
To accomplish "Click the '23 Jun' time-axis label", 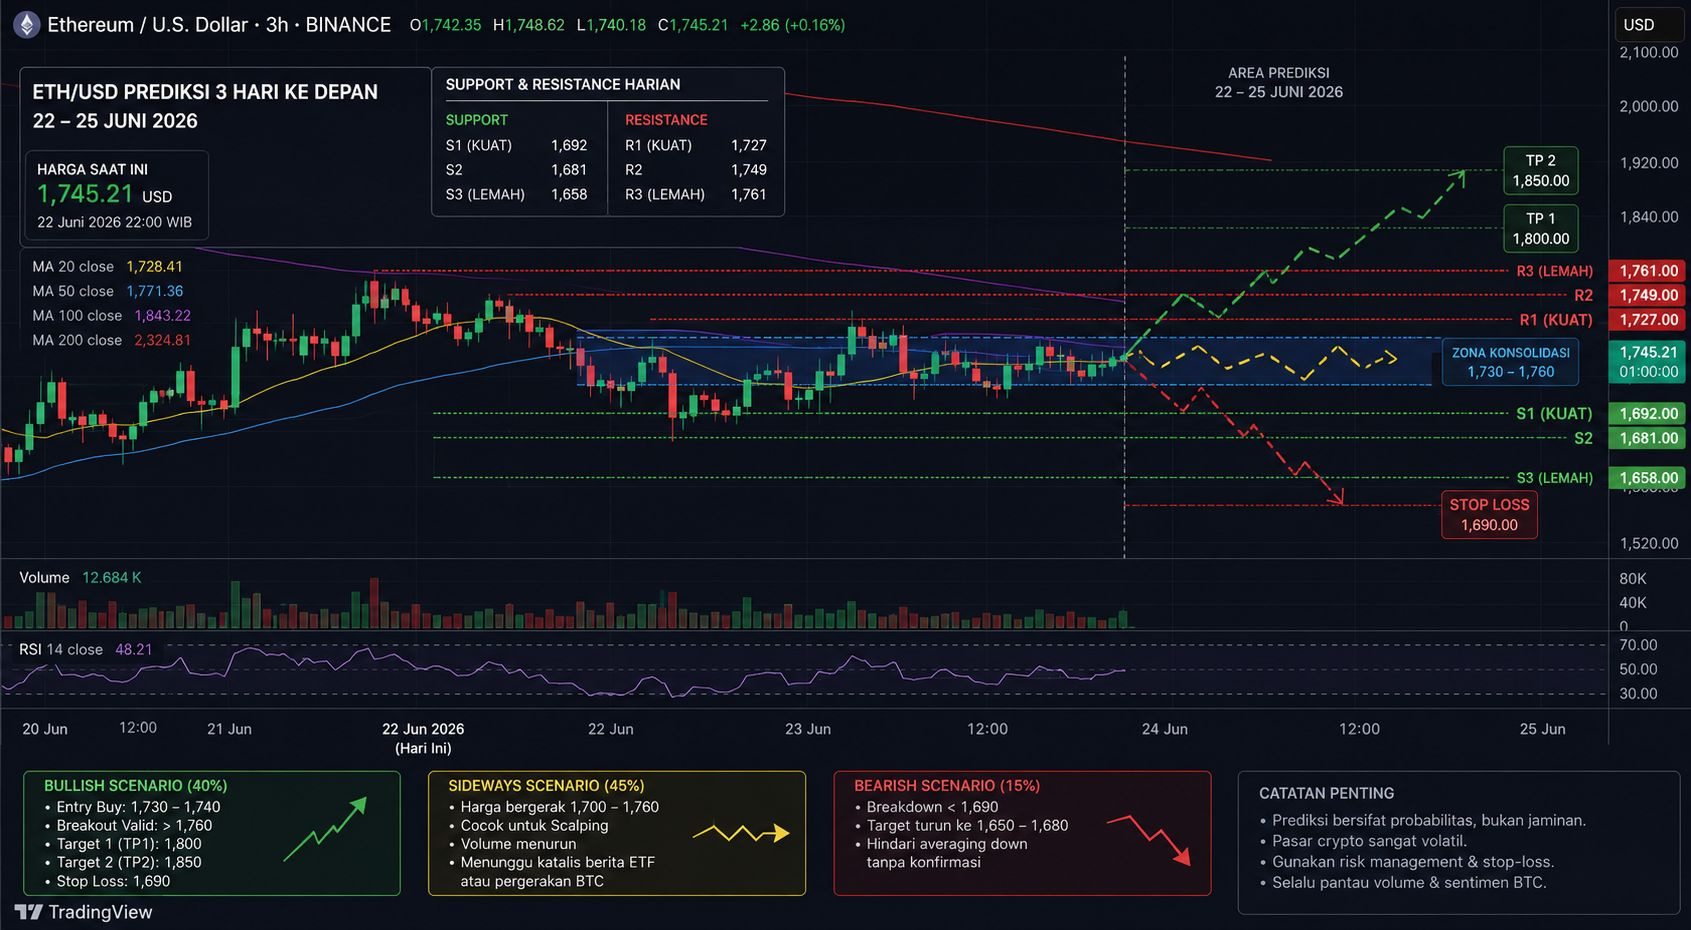I will point(808,729).
